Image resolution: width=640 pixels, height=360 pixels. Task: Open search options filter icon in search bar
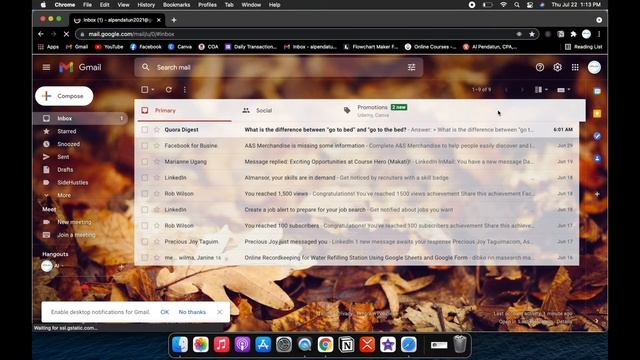[411, 67]
